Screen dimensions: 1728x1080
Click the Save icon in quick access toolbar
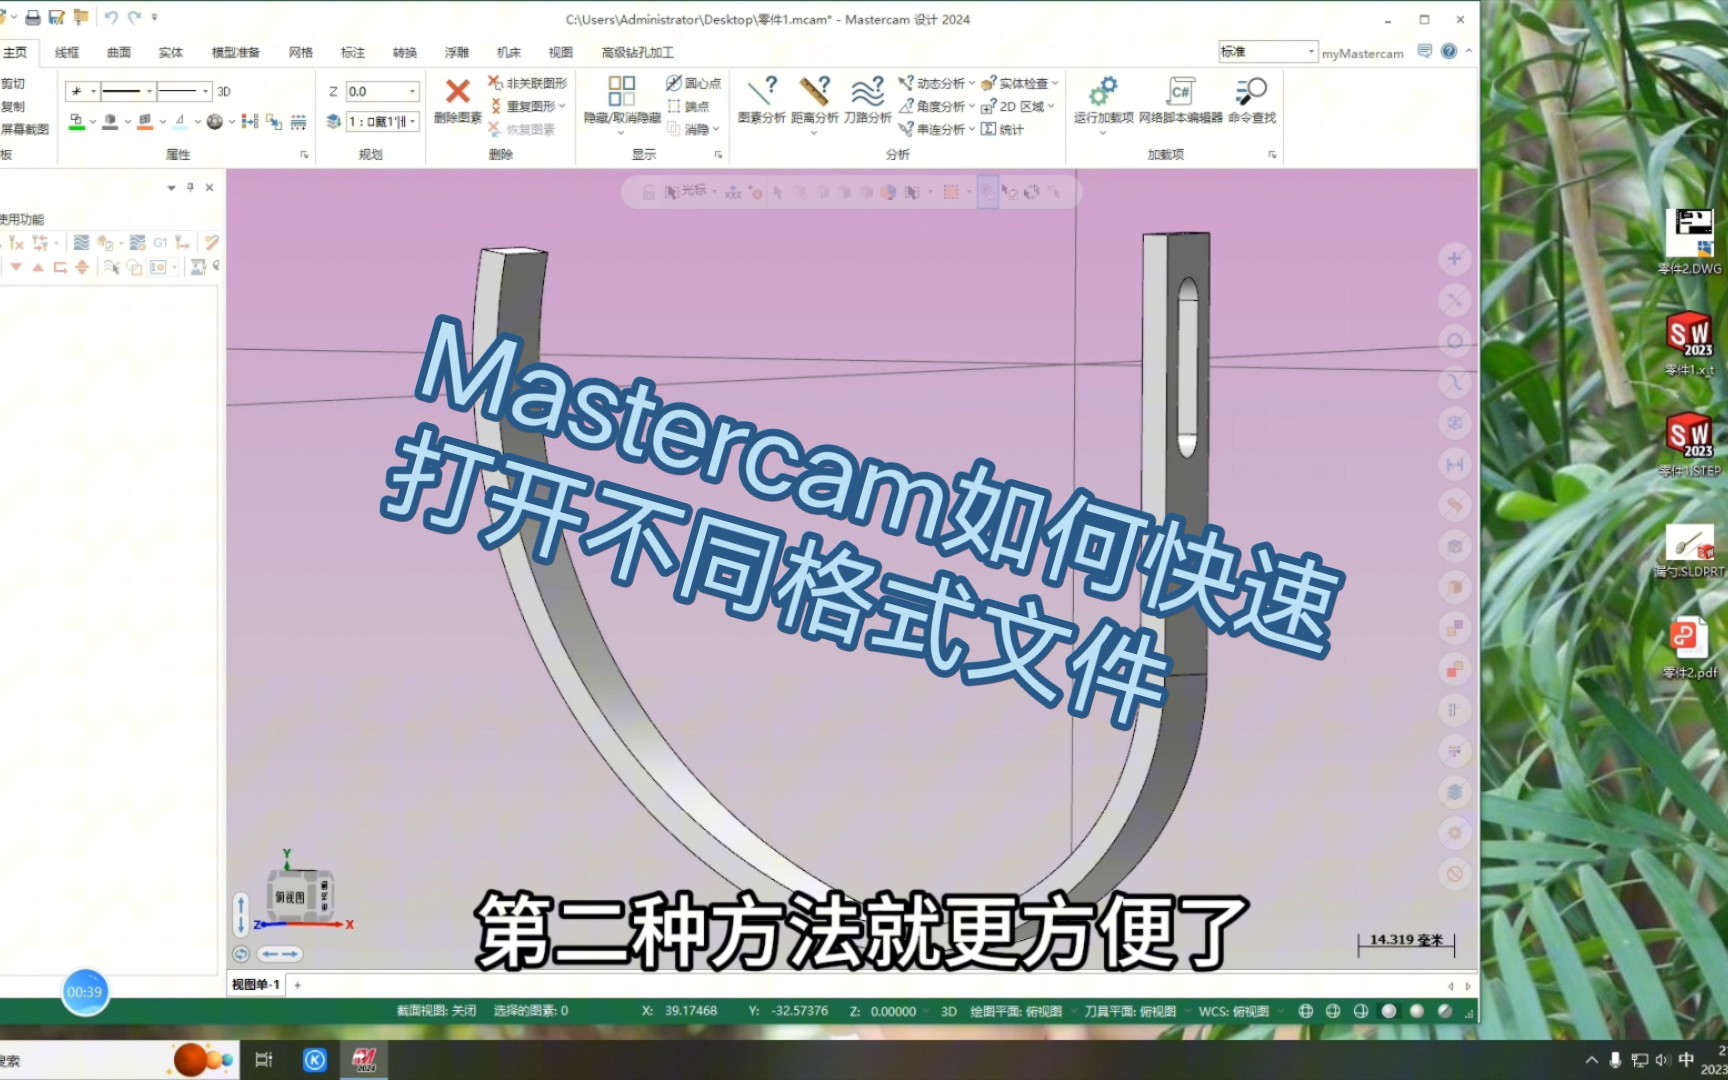tap(56, 18)
